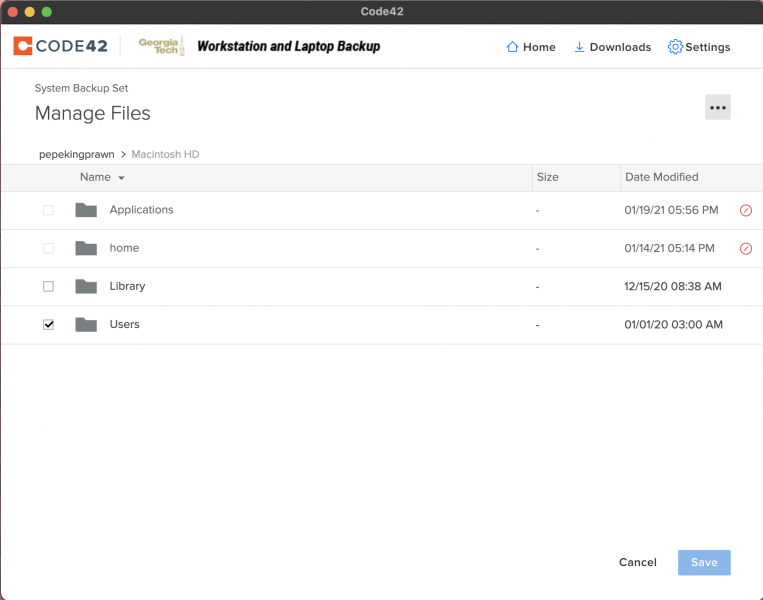Screen dimensions: 763x600
Task: Click excluded icon on Applications row
Action: pos(746,210)
